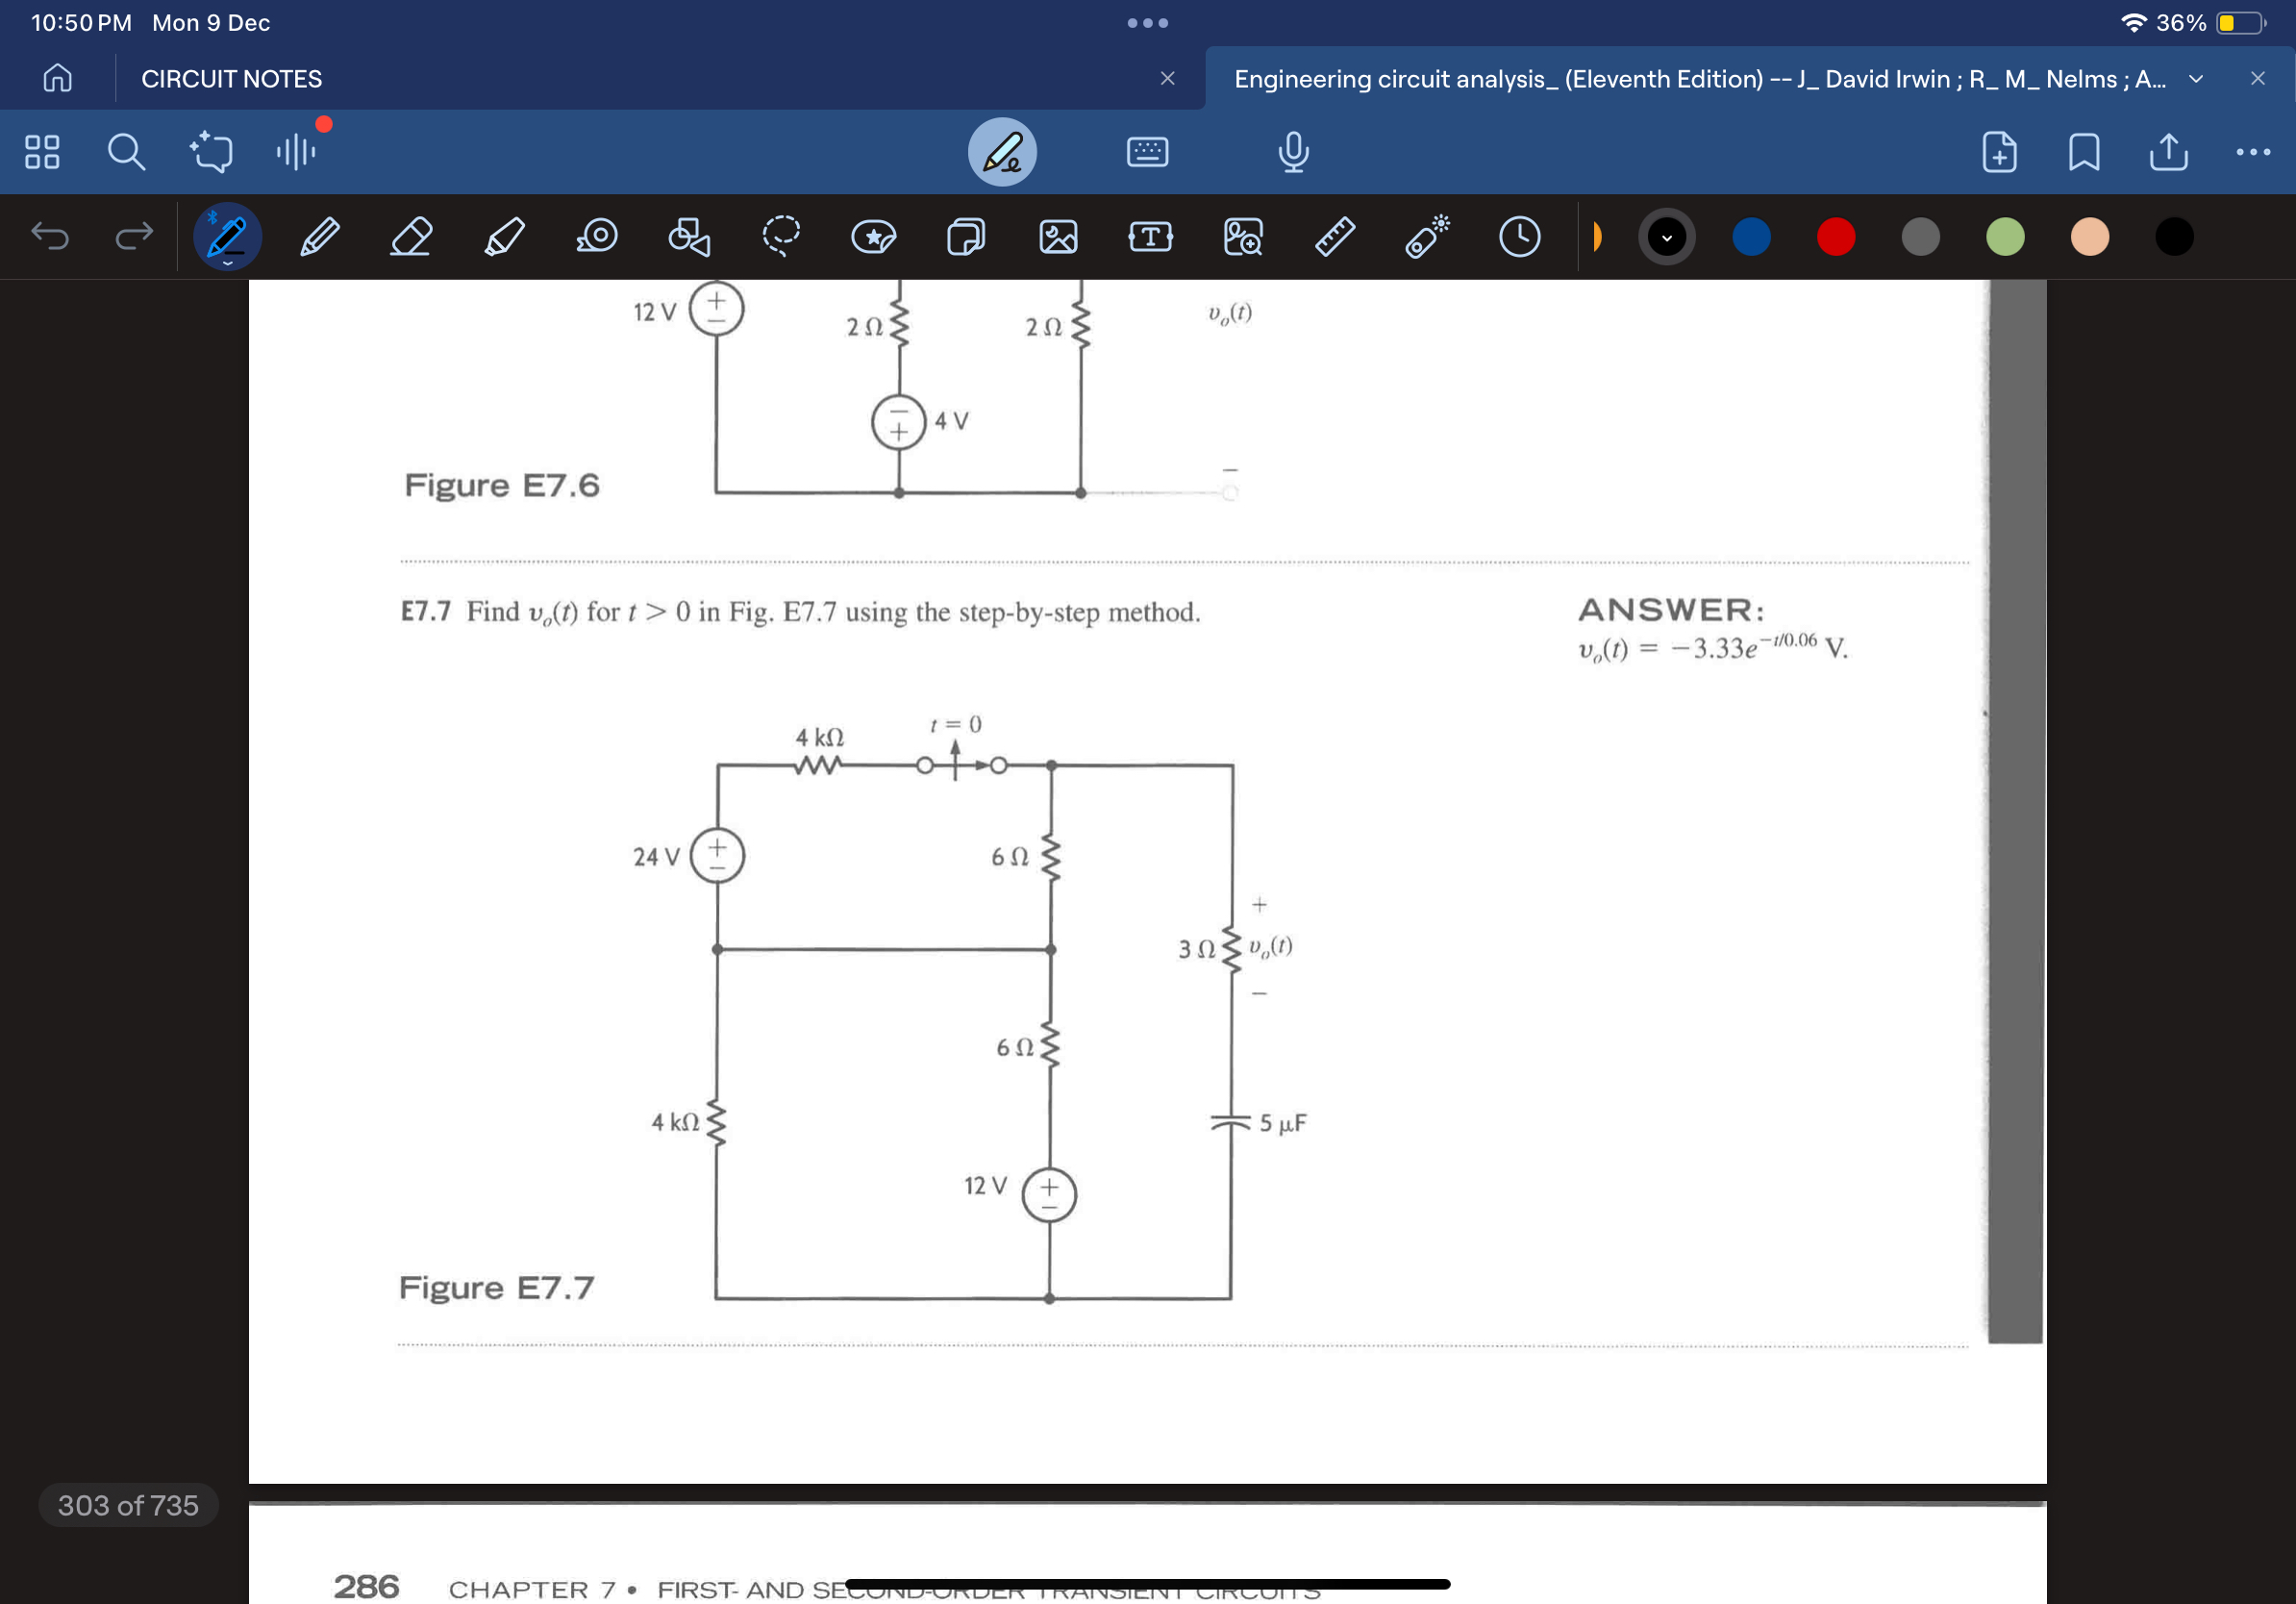The image size is (2296, 1604).
Task: Insert an image with the Image tool
Action: click(1059, 236)
